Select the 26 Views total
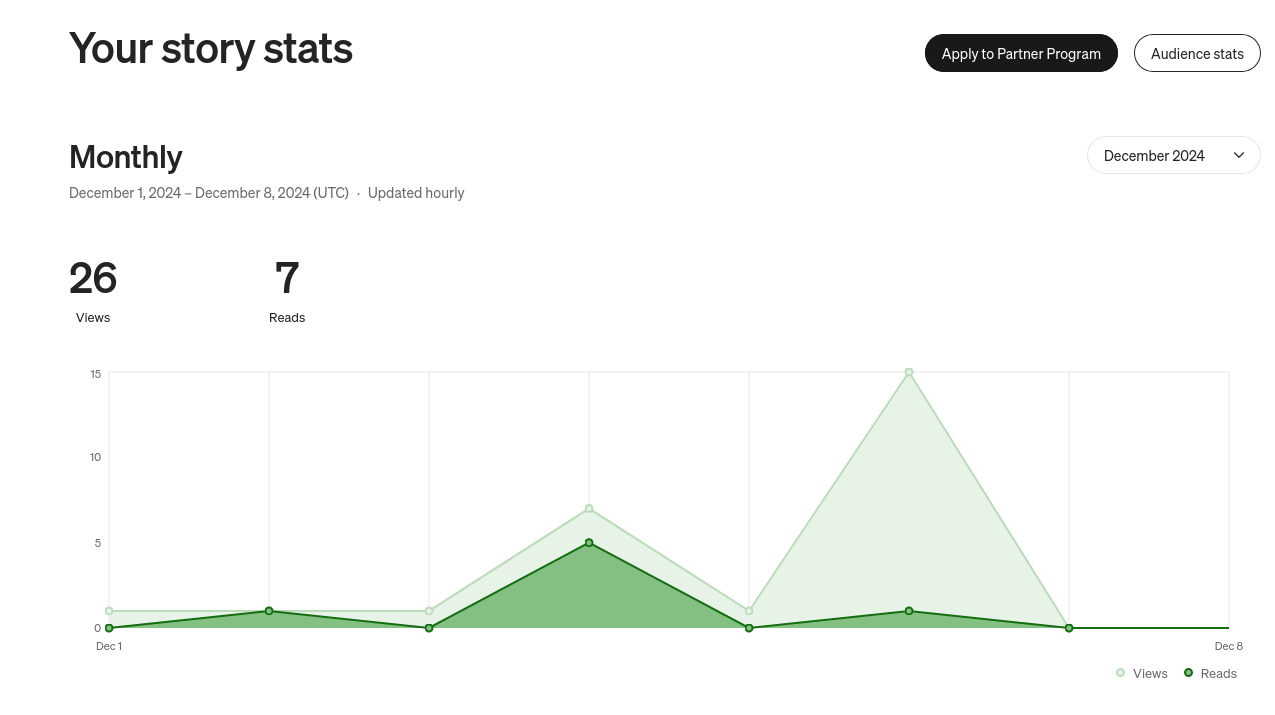 tap(93, 290)
